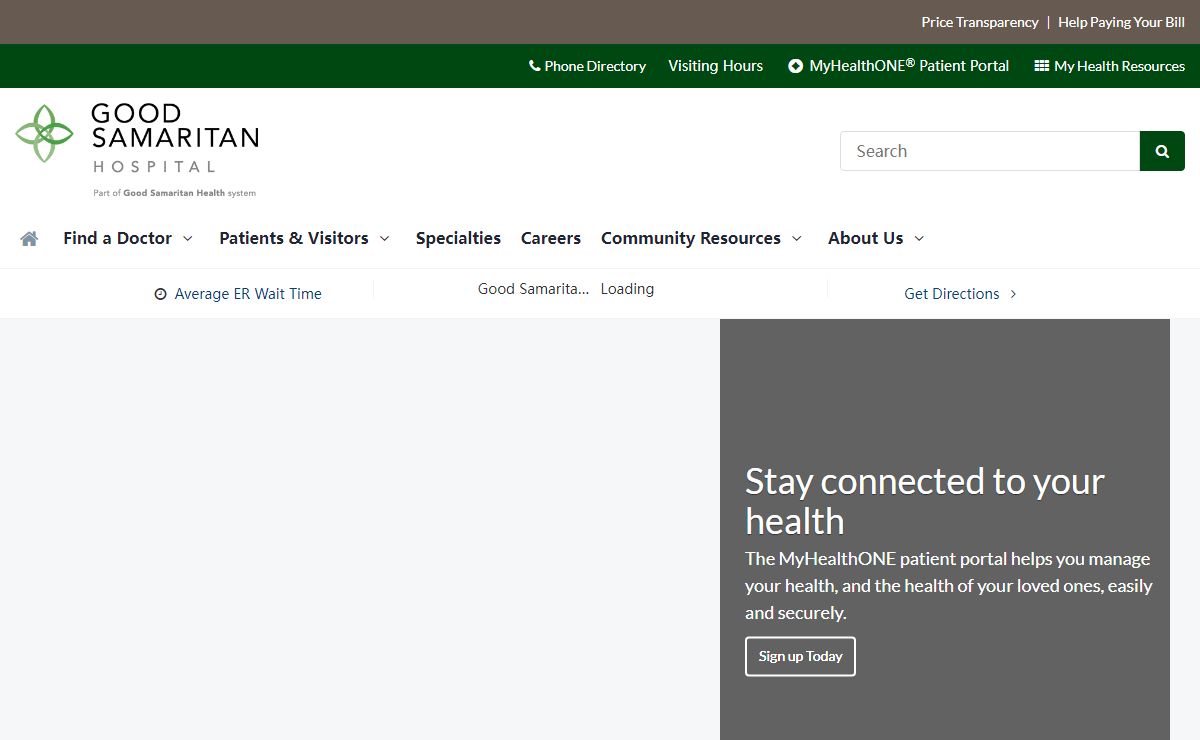1200x740 pixels.
Task: Click the MyHealthONE patient portal description paragraph
Action: point(949,586)
